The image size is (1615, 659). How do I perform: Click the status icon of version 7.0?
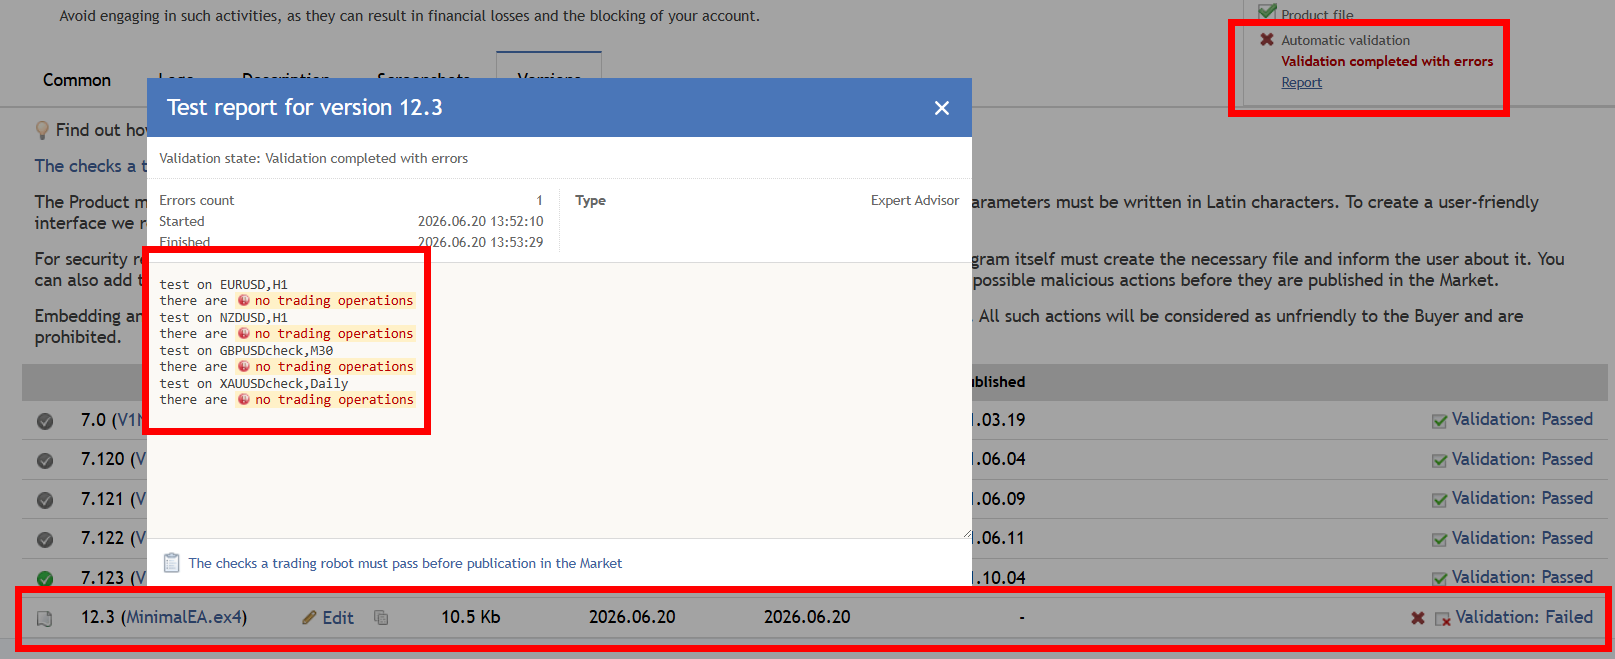pos(45,421)
